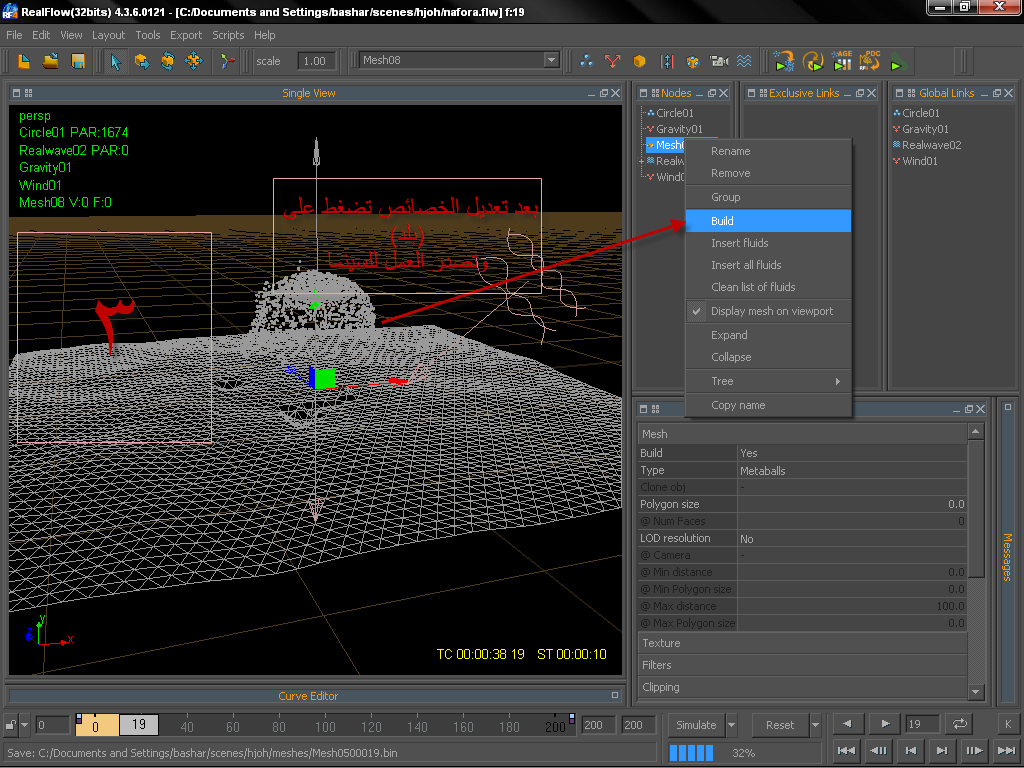Click the Reset button
Image resolution: width=1024 pixels, height=768 pixels.
(x=780, y=725)
